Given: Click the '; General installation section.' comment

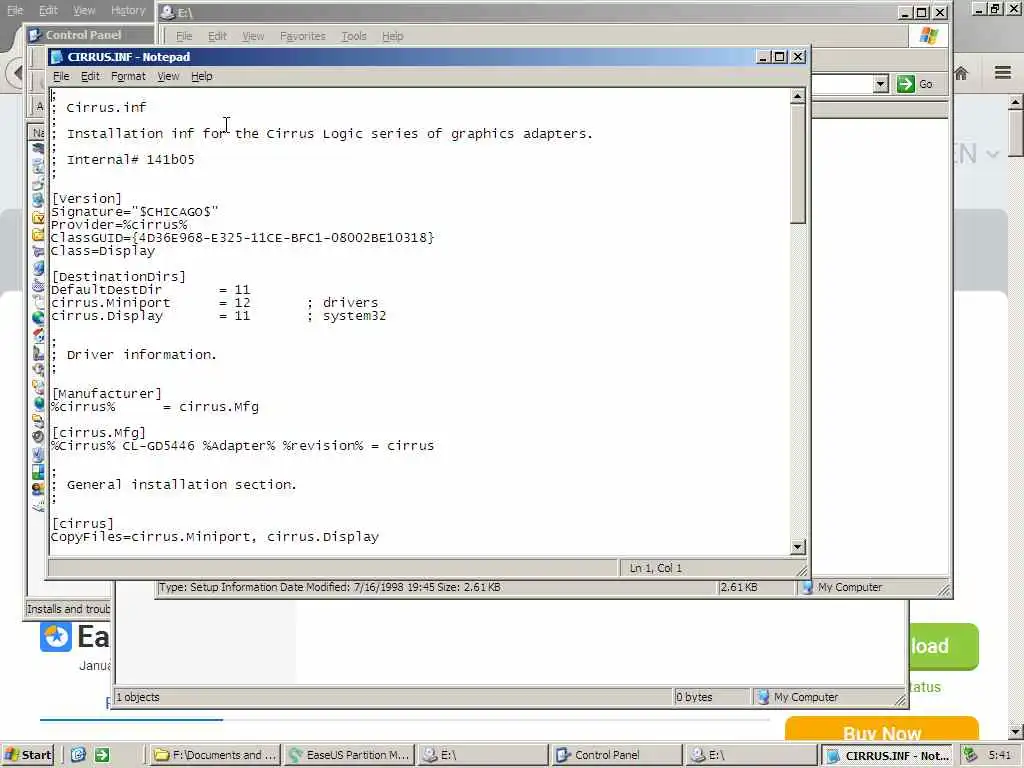Looking at the screenshot, I should [x=174, y=485].
